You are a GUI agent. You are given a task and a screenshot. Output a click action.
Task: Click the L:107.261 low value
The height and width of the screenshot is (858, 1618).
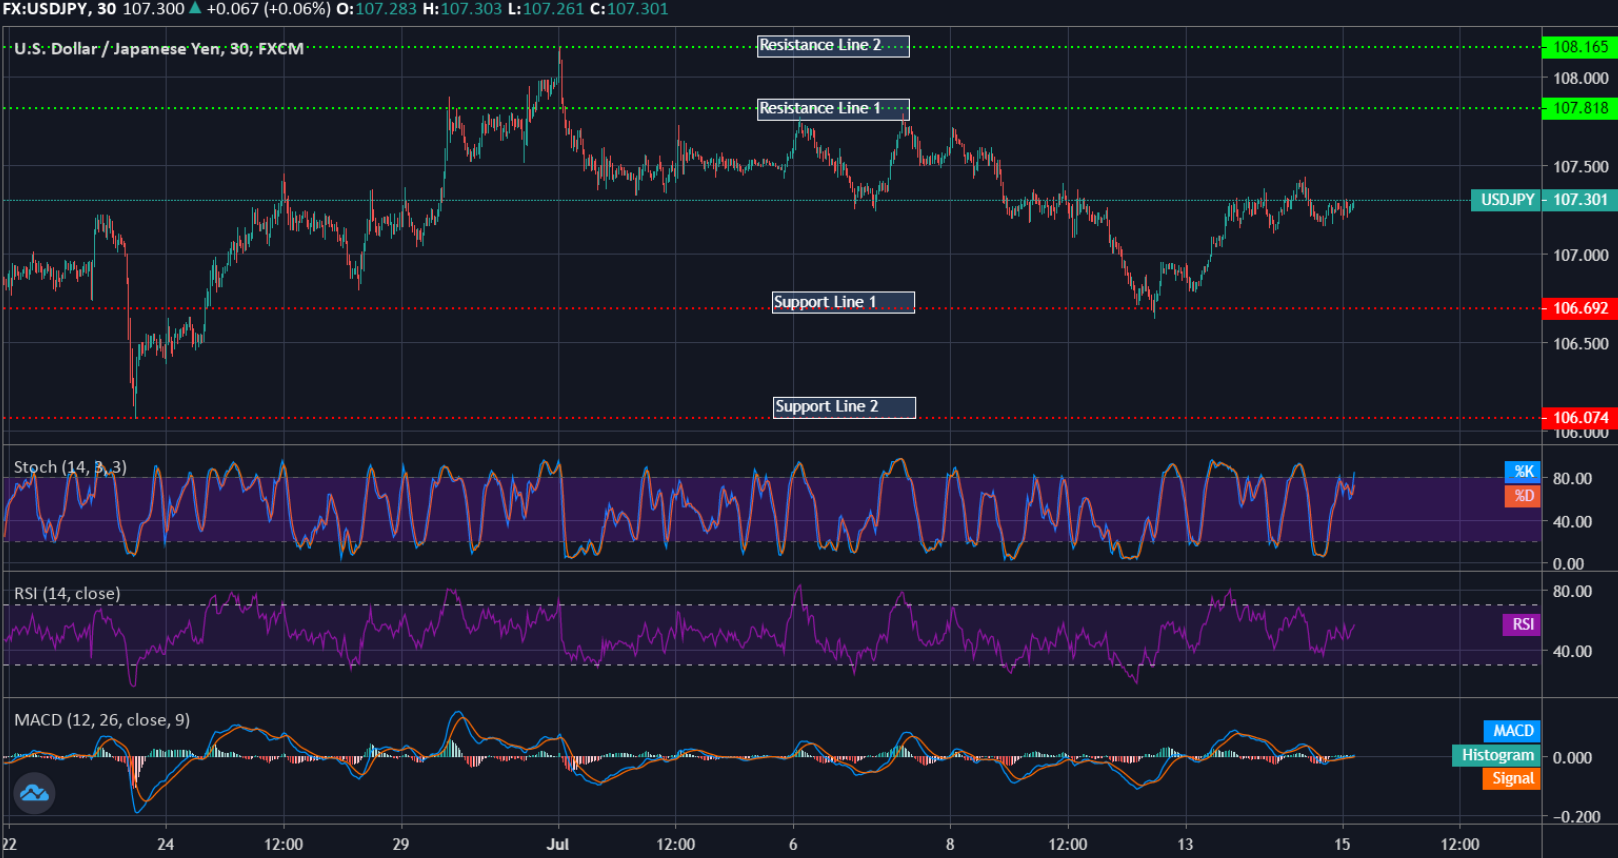546,9
